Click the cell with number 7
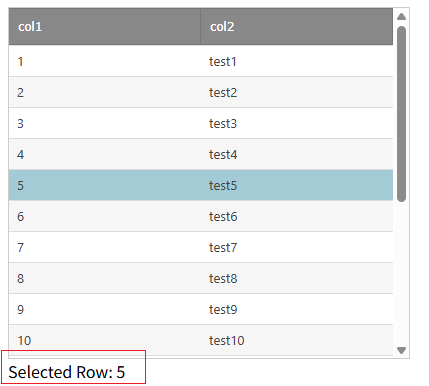 104,247
